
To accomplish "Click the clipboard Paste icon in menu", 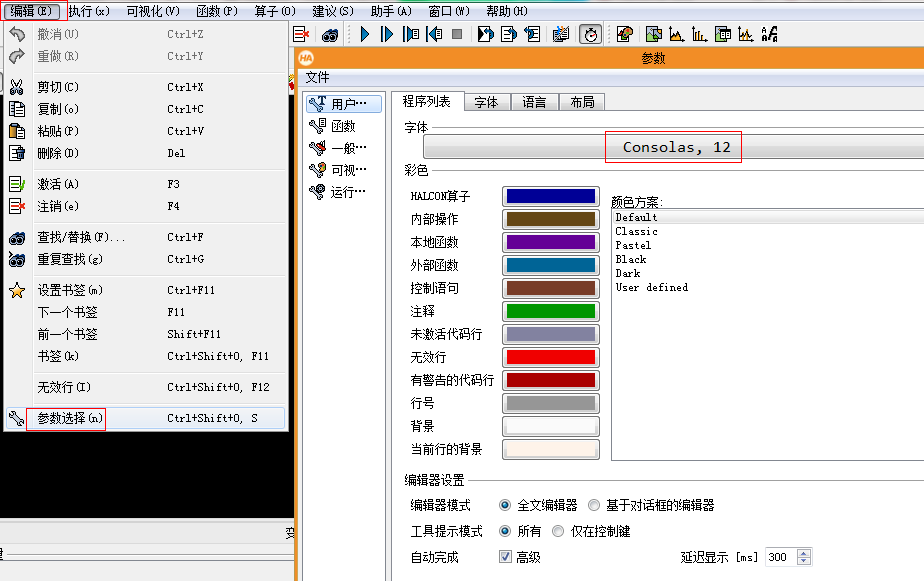I will point(16,131).
